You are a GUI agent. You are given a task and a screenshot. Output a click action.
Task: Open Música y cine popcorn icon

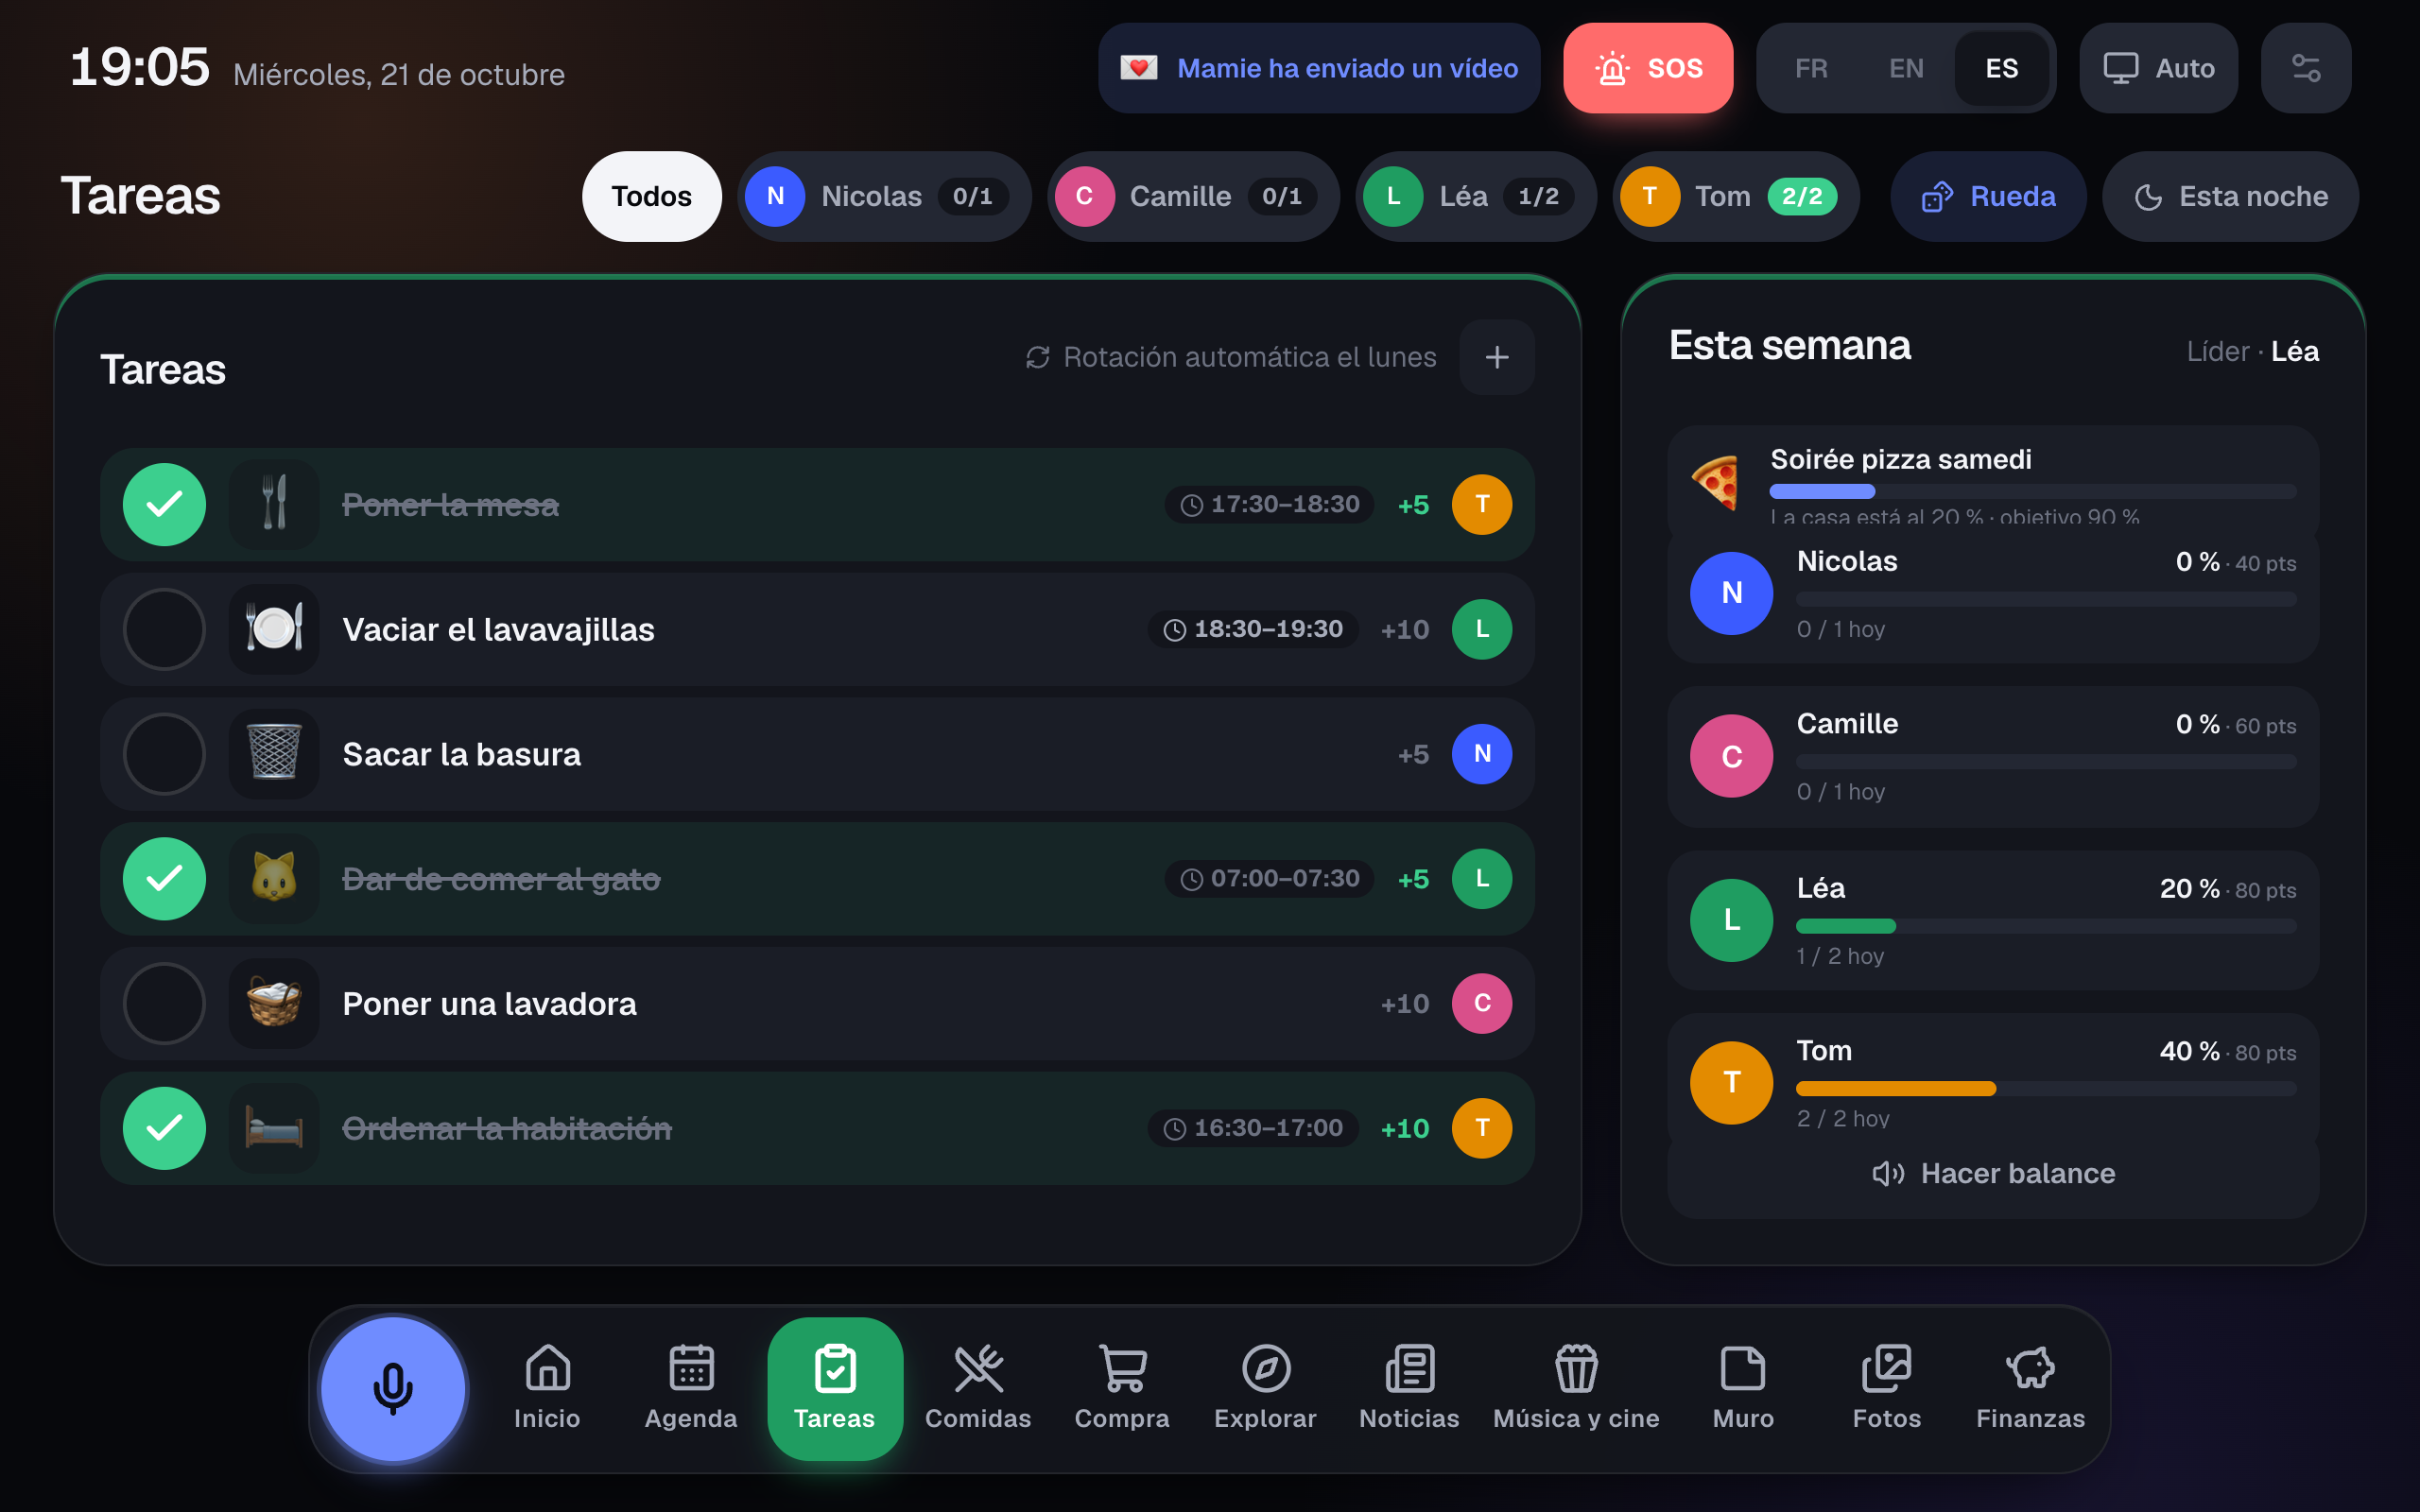pyautogui.click(x=1576, y=1388)
